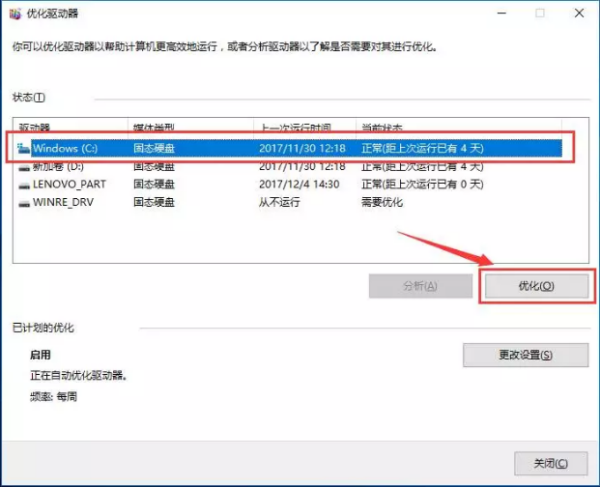Viewport: 600px width, 487px height.
Task: Click the 媒体类型 column header
Action: click(x=154, y=129)
